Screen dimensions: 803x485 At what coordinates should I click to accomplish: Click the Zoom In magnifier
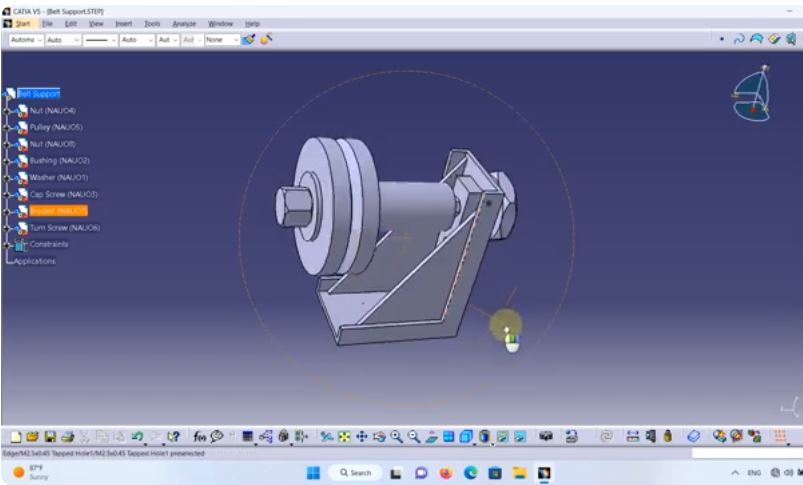tap(396, 436)
